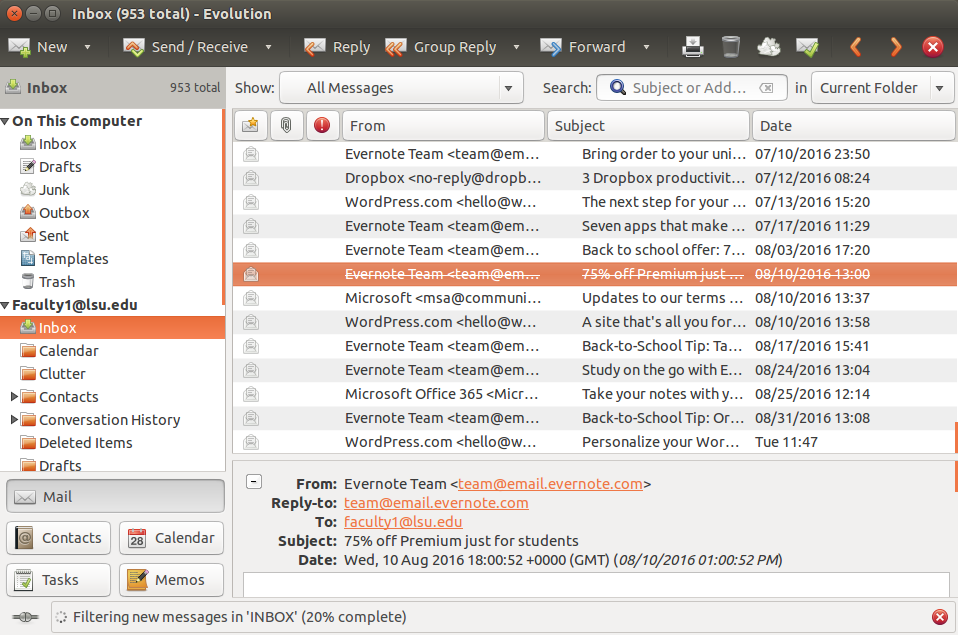Click the team@email.evernote.com Reply-to link
Image resolution: width=958 pixels, height=635 pixels.
click(x=436, y=503)
